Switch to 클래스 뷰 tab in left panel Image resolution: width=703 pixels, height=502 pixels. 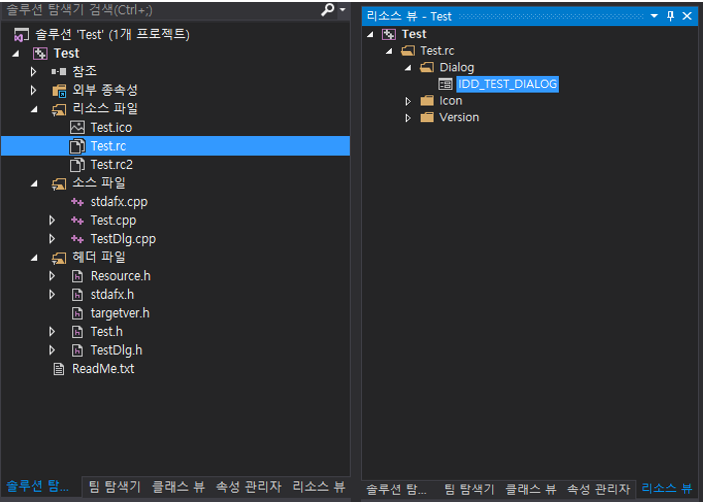[178, 486]
